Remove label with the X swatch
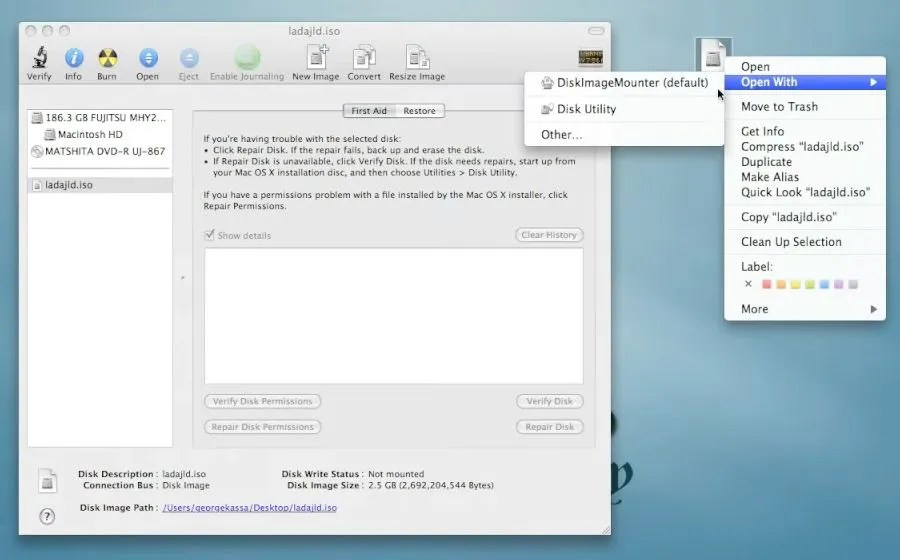Viewport: 900px width, 560px height. pyautogui.click(x=748, y=284)
